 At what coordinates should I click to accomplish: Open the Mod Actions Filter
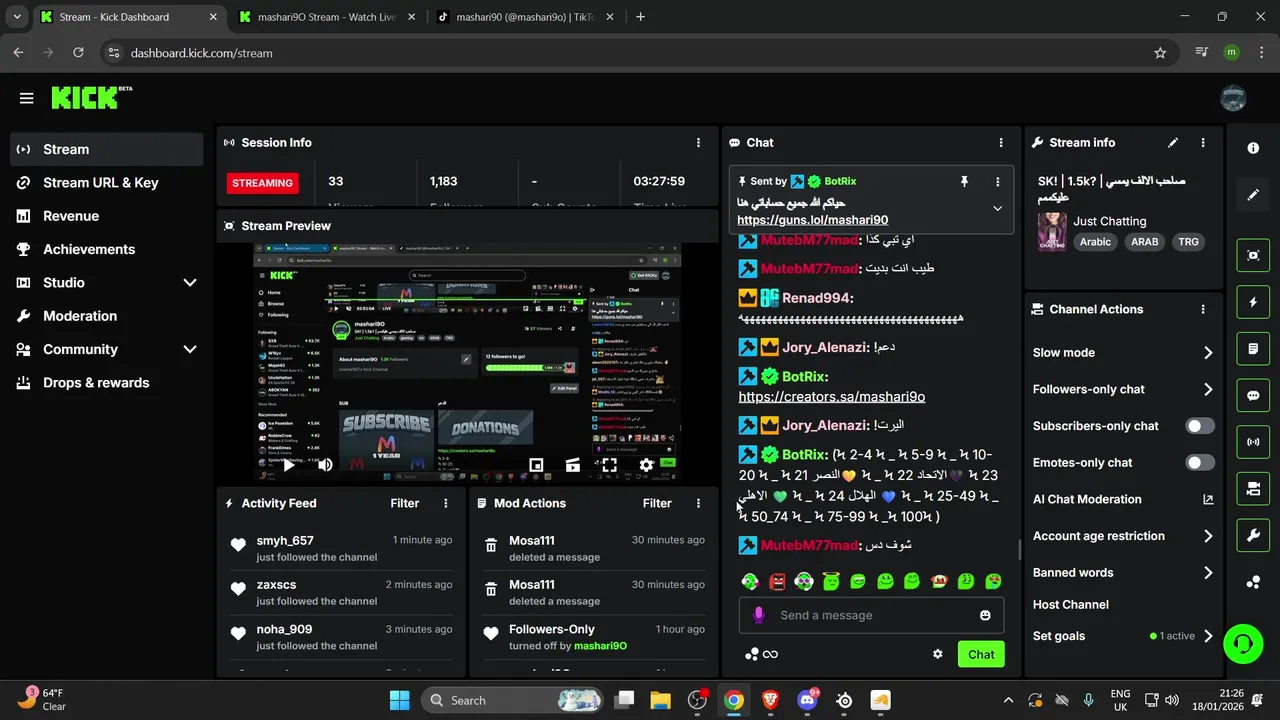pos(657,503)
